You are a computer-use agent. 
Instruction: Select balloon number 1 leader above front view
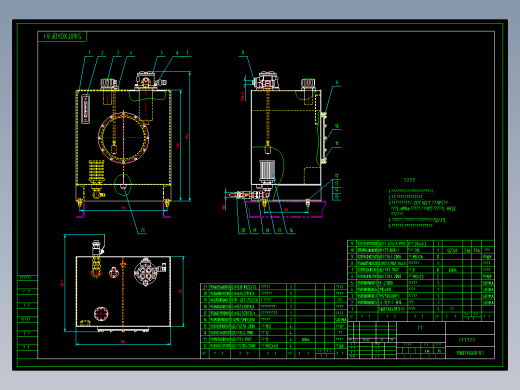(x=89, y=53)
